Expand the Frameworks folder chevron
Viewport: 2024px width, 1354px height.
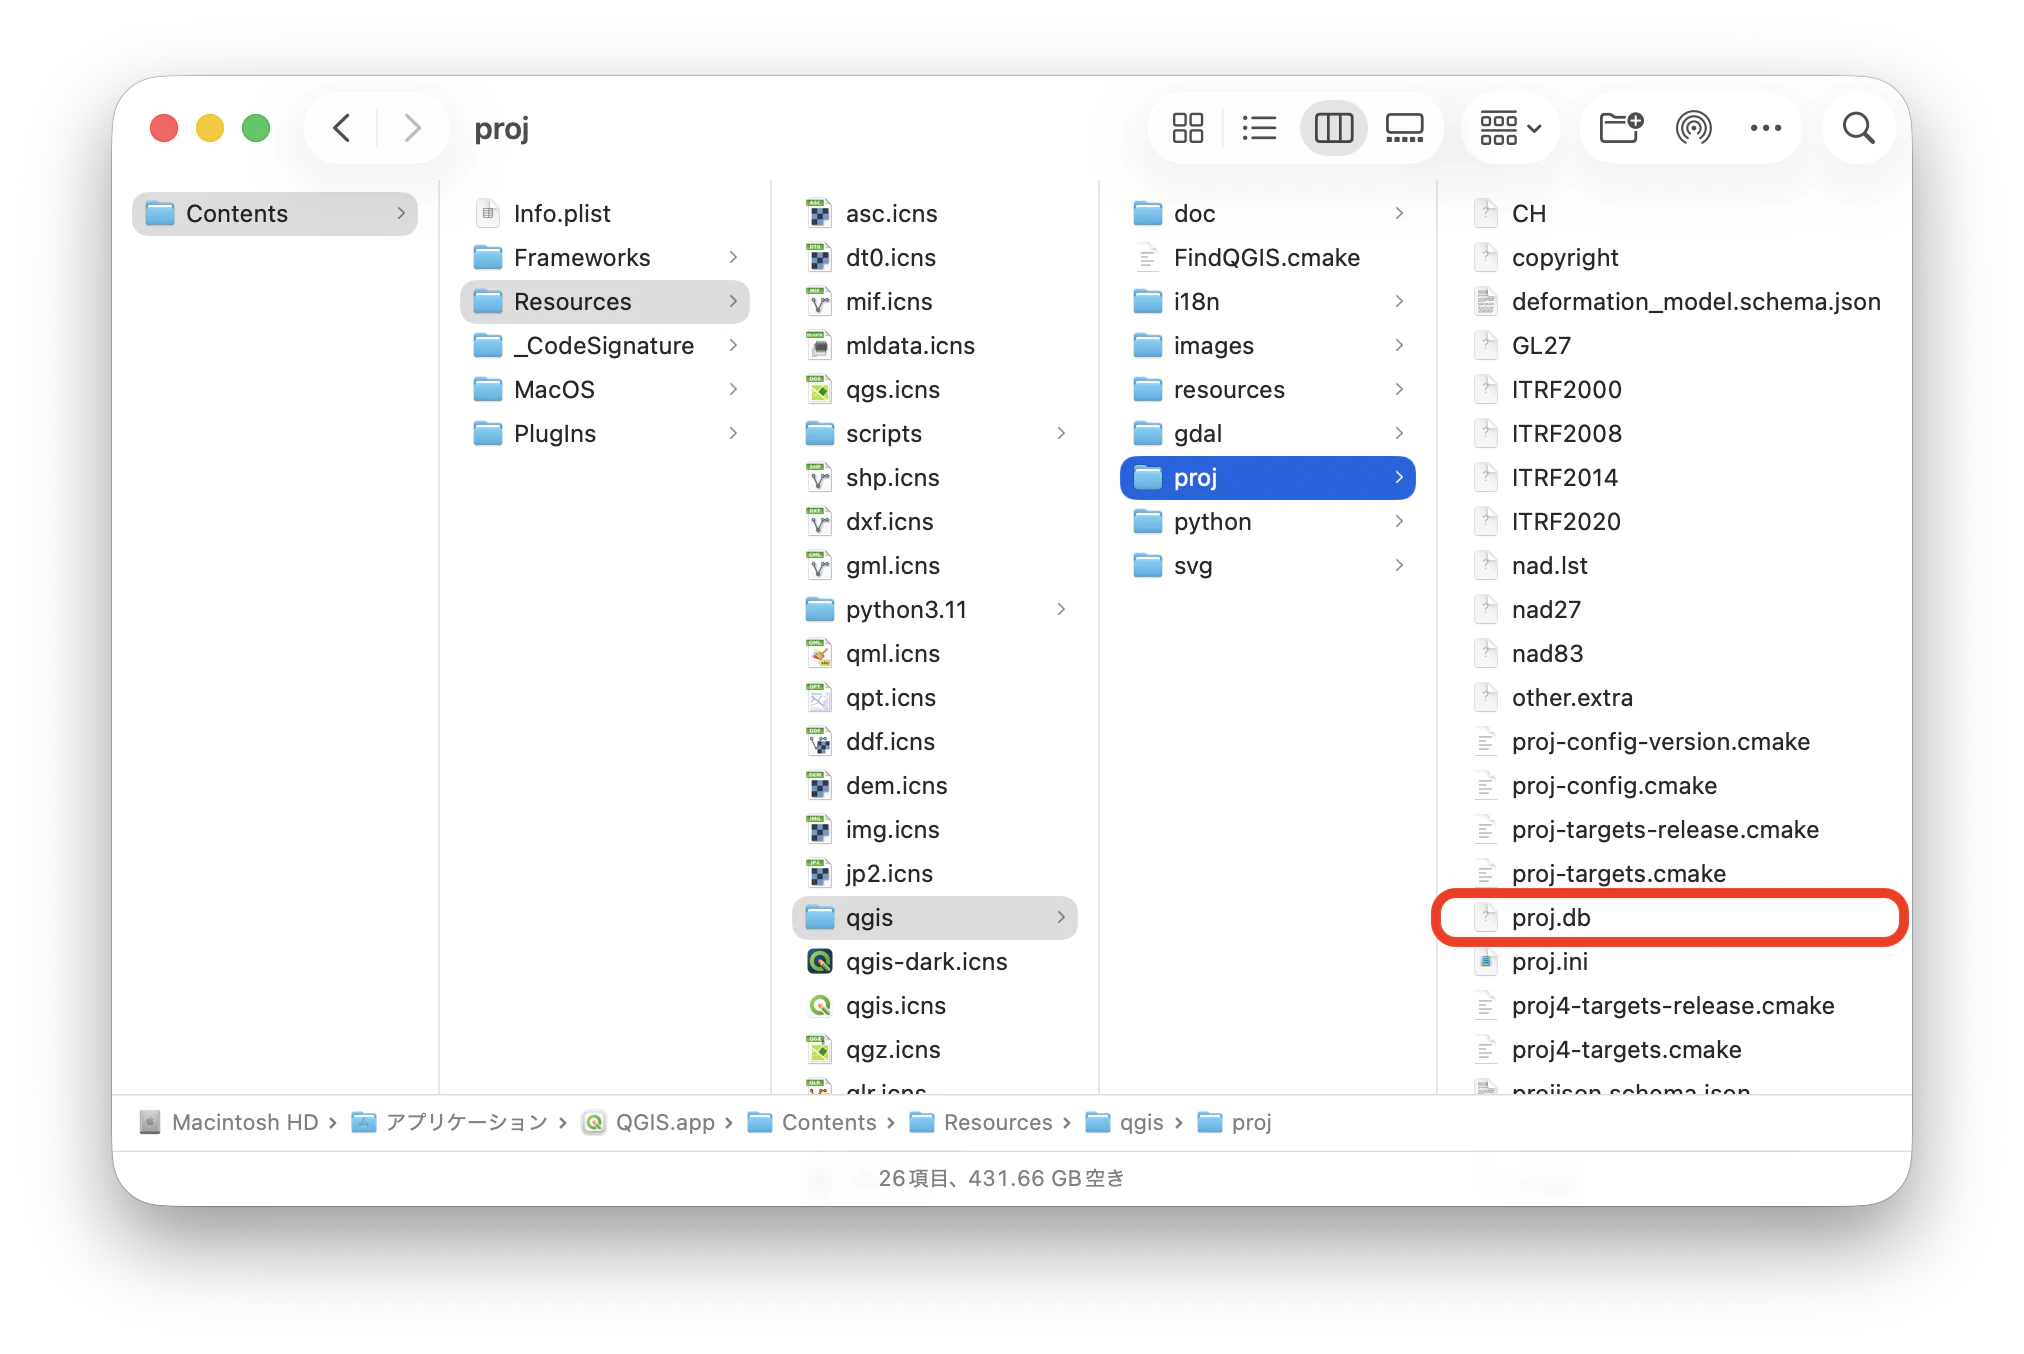[x=733, y=258]
